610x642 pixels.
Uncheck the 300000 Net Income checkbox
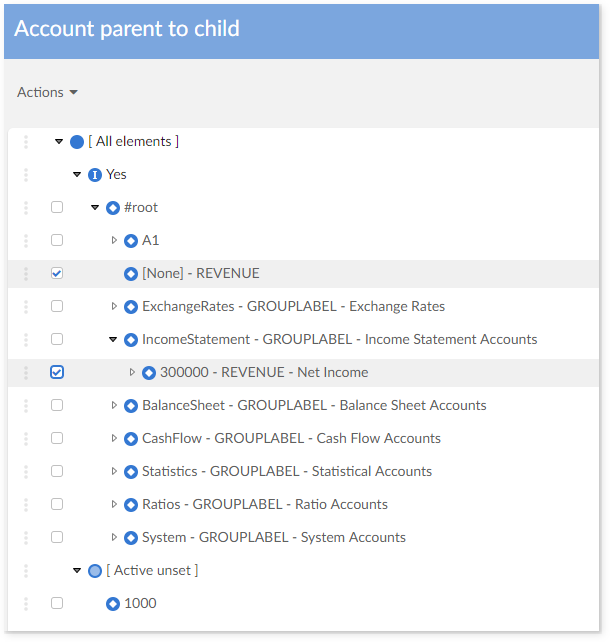pyautogui.click(x=57, y=372)
